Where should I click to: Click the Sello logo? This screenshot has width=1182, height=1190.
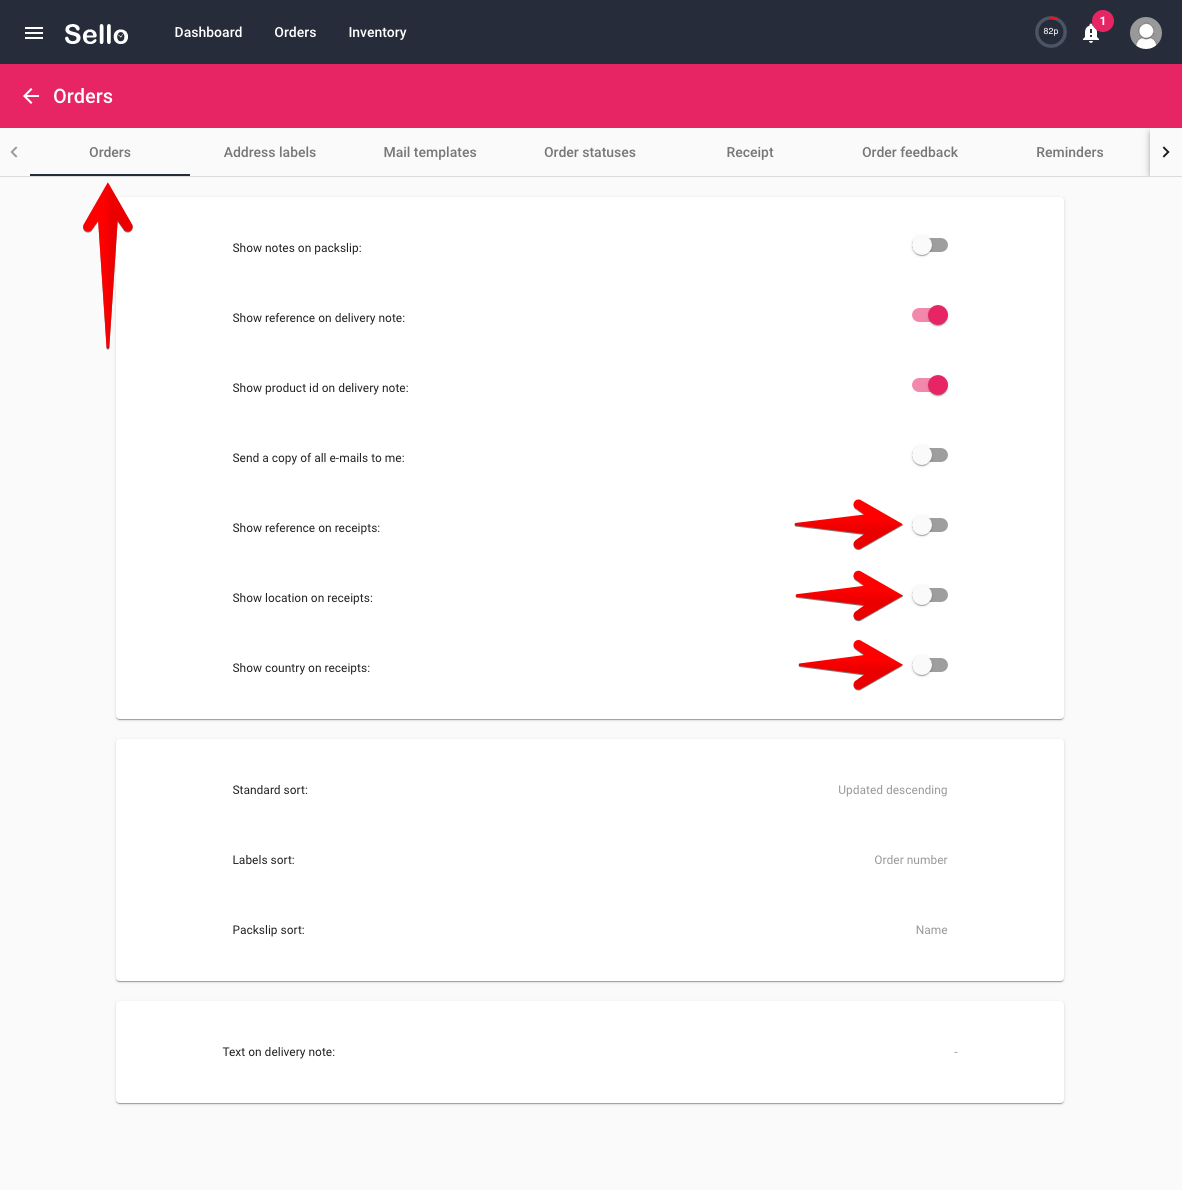click(96, 34)
